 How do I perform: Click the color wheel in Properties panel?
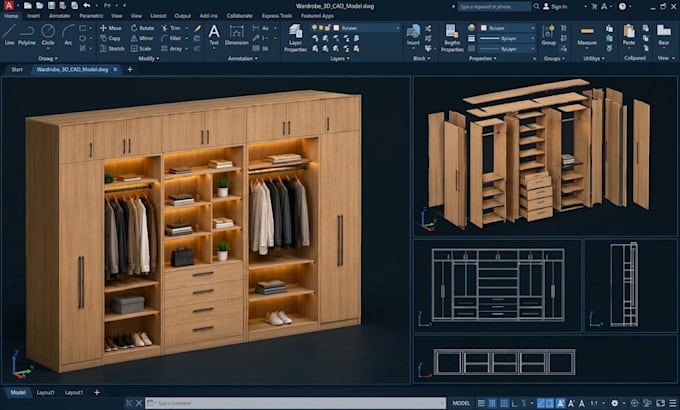471,28
